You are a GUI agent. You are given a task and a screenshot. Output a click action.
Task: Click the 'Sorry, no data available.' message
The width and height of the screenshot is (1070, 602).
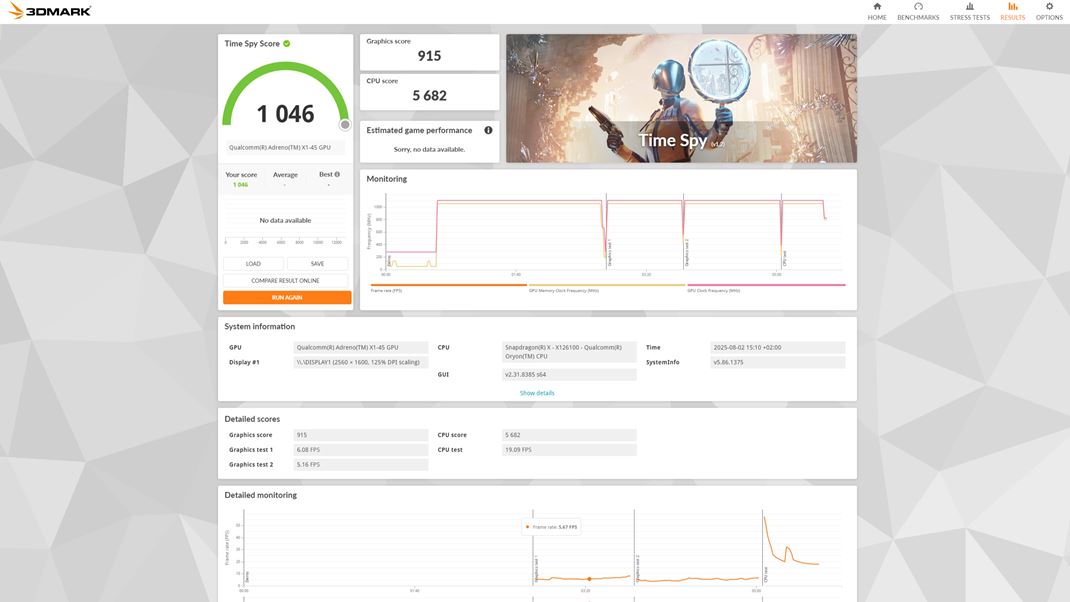tap(429, 149)
